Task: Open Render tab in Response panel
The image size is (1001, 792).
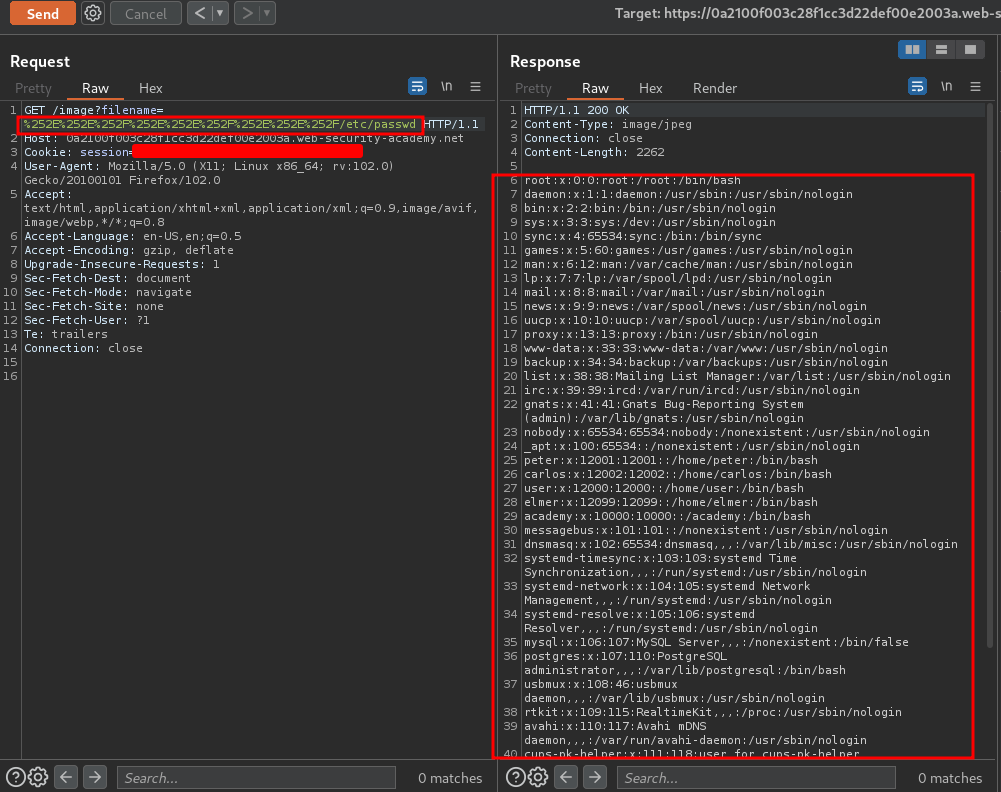Action: pos(715,88)
